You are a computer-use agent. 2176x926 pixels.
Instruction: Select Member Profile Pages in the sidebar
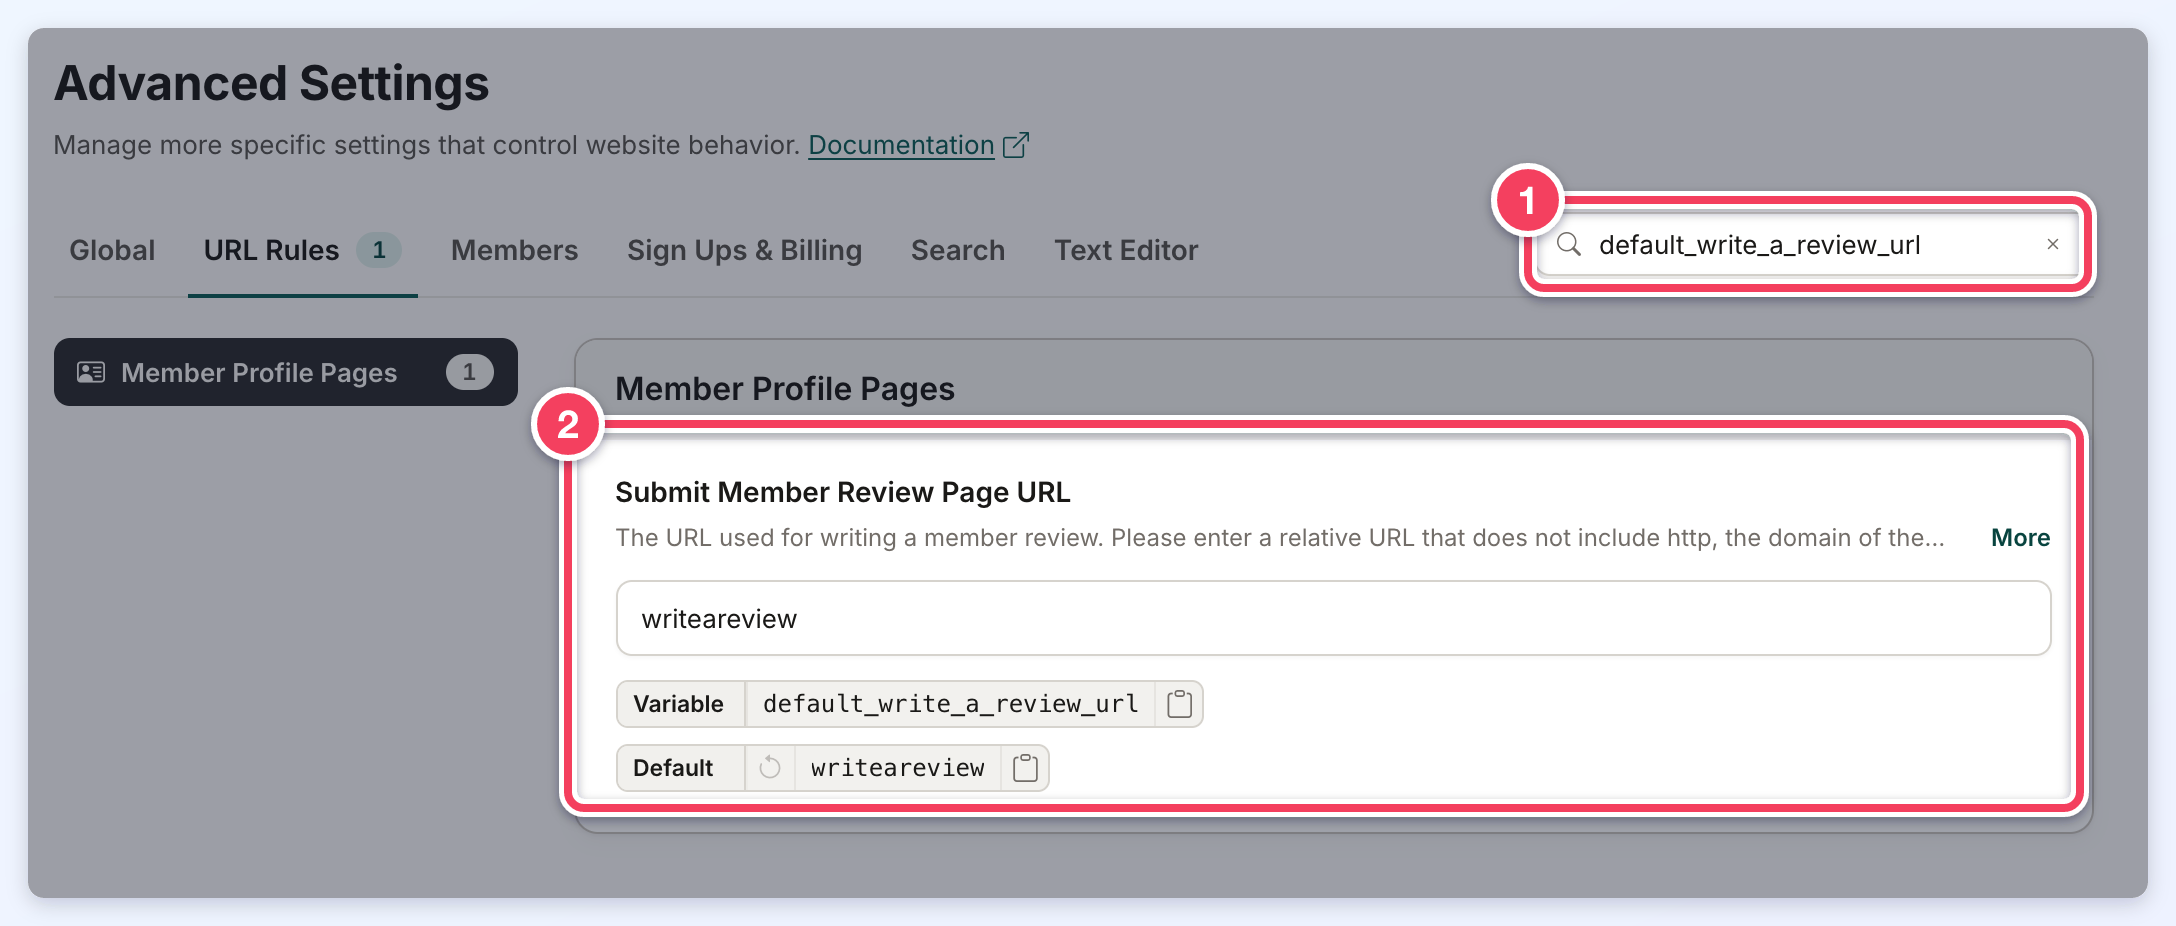[286, 372]
